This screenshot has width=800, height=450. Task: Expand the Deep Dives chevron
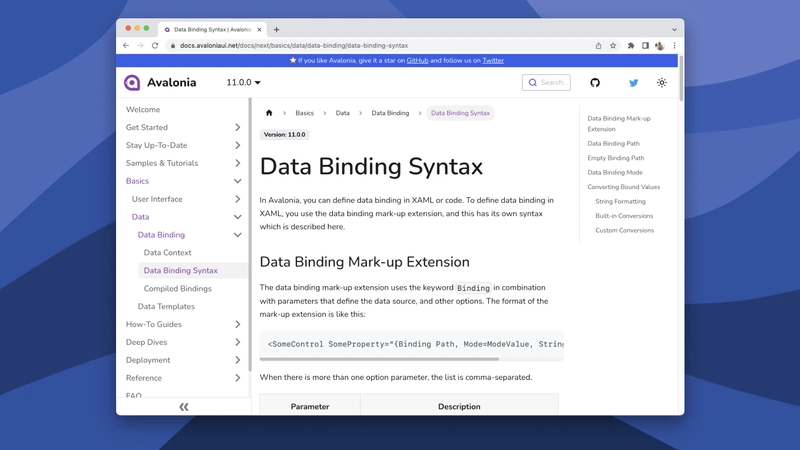238,342
